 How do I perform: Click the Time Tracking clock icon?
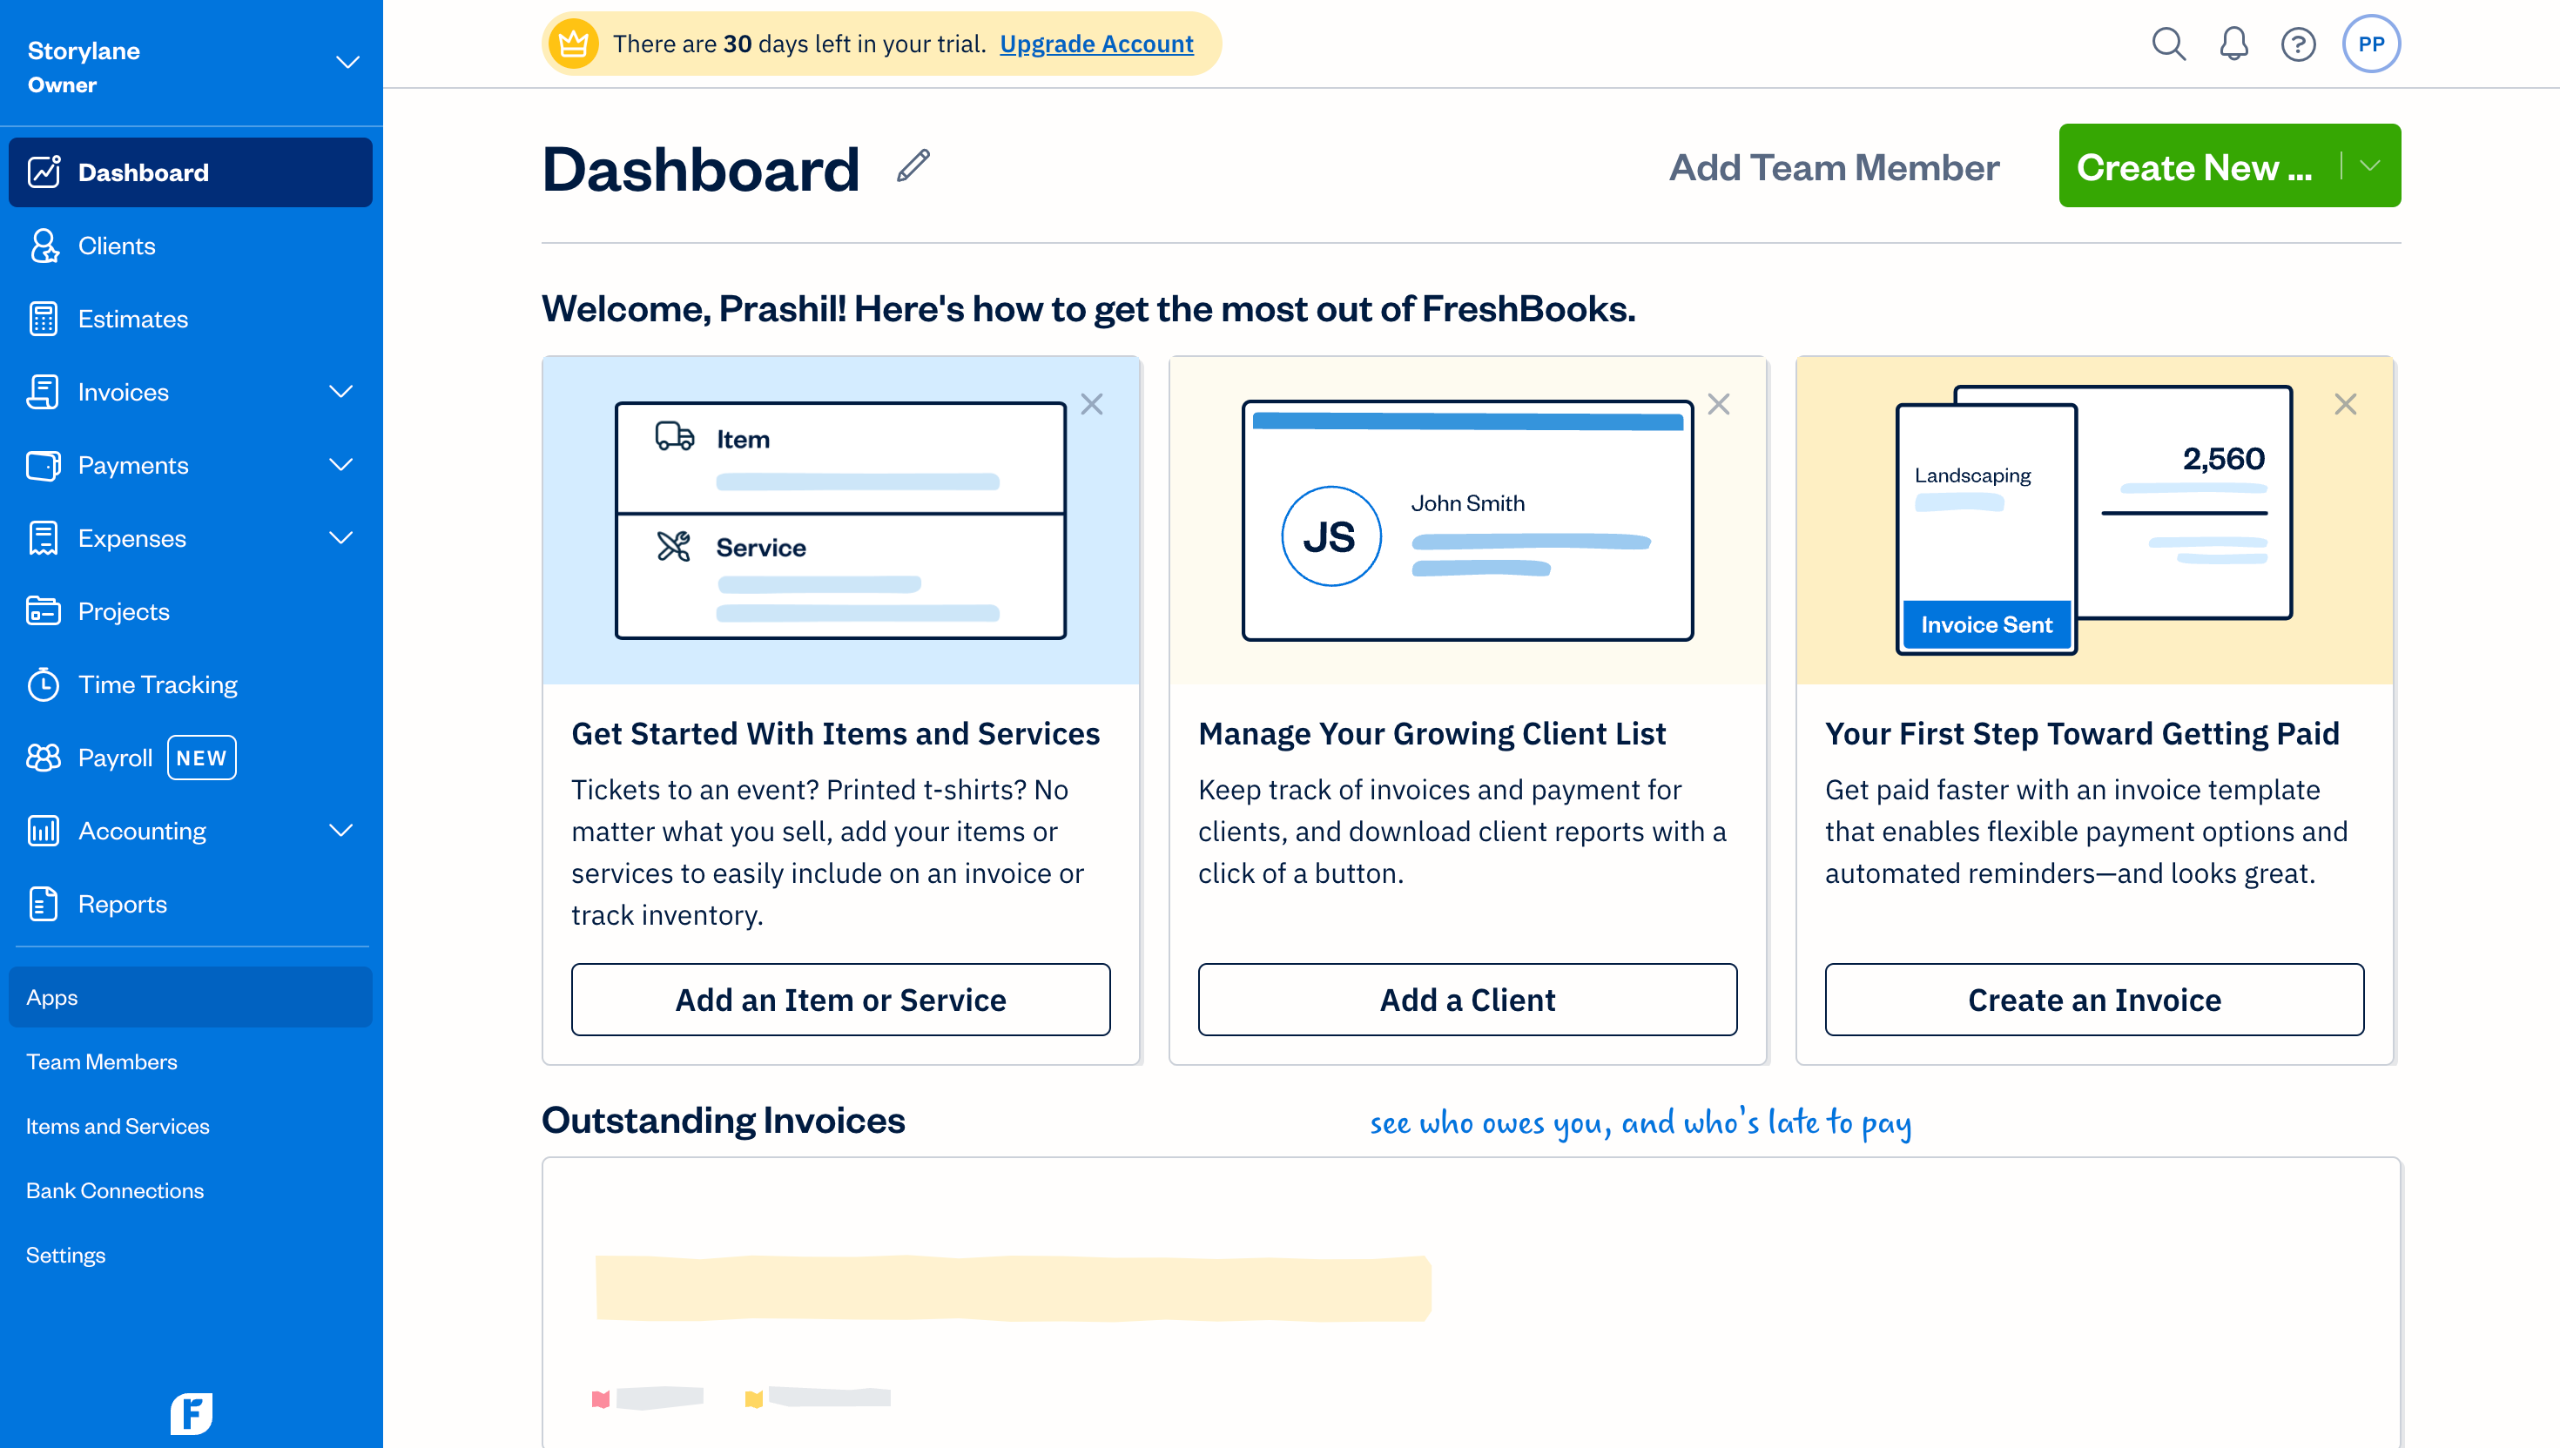coord(43,685)
